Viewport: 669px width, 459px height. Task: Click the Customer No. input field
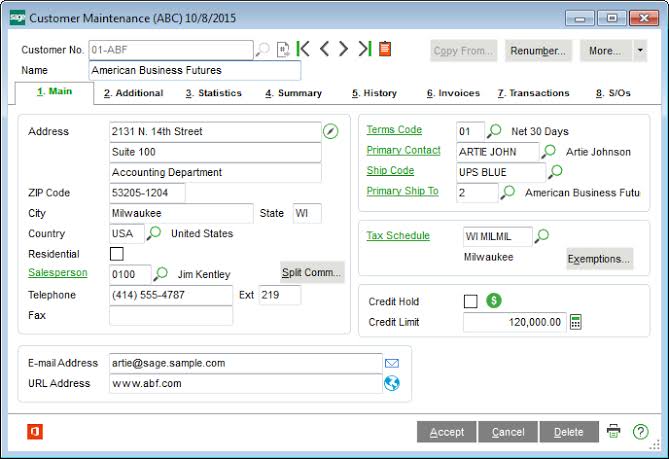coord(171,50)
